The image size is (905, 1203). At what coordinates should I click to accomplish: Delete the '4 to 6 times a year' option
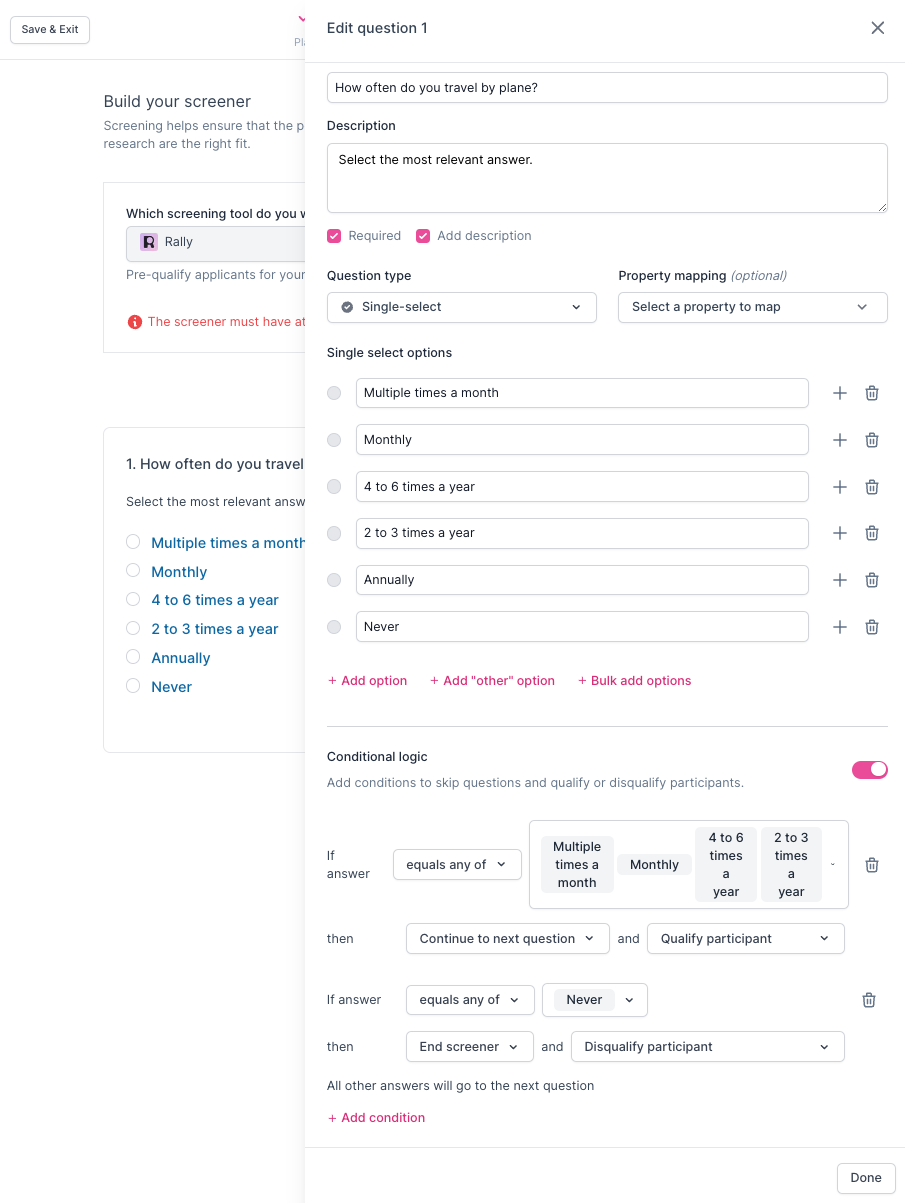point(871,487)
